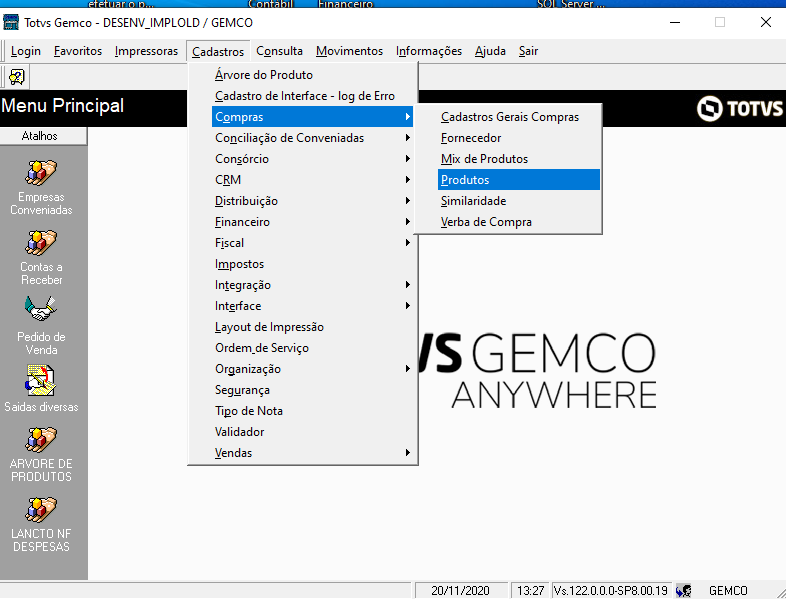Open the Login menu

coord(26,51)
